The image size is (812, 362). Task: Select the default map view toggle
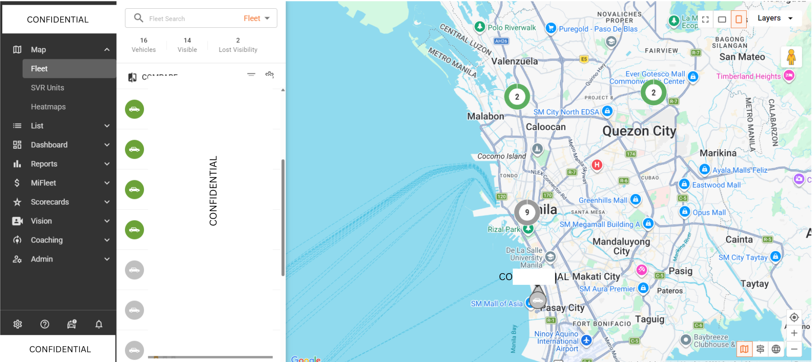click(x=744, y=349)
